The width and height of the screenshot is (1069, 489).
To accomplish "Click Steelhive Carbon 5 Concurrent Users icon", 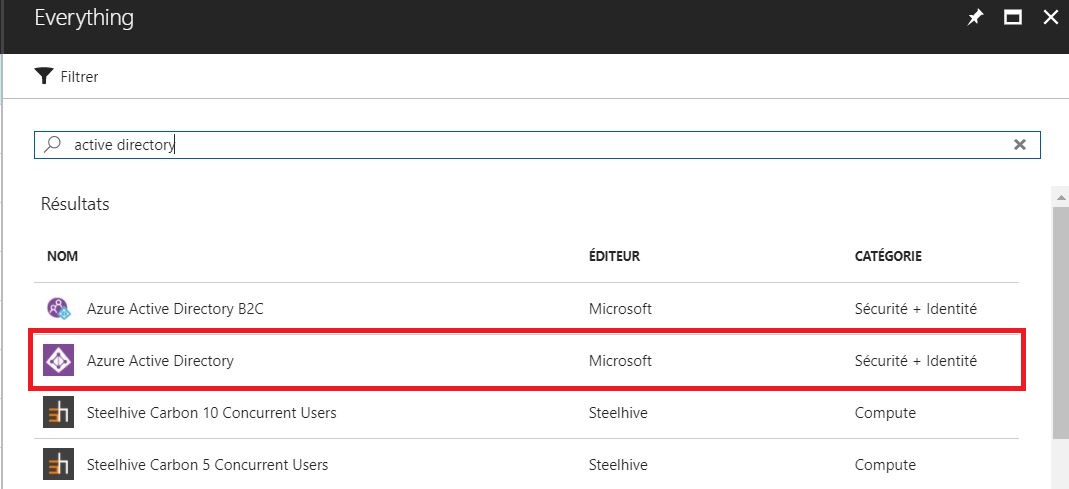I will pyautogui.click(x=58, y=464).
